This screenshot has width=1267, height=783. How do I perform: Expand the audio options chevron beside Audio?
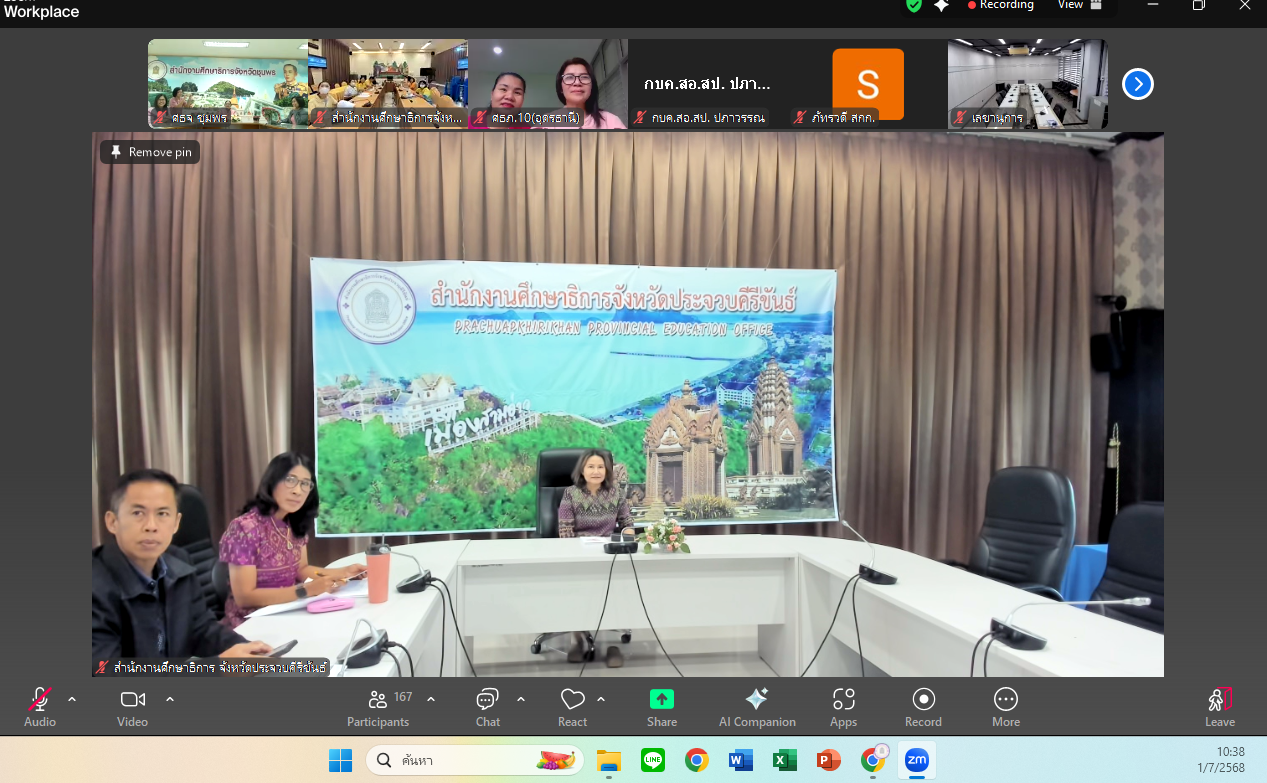[72, 699]
